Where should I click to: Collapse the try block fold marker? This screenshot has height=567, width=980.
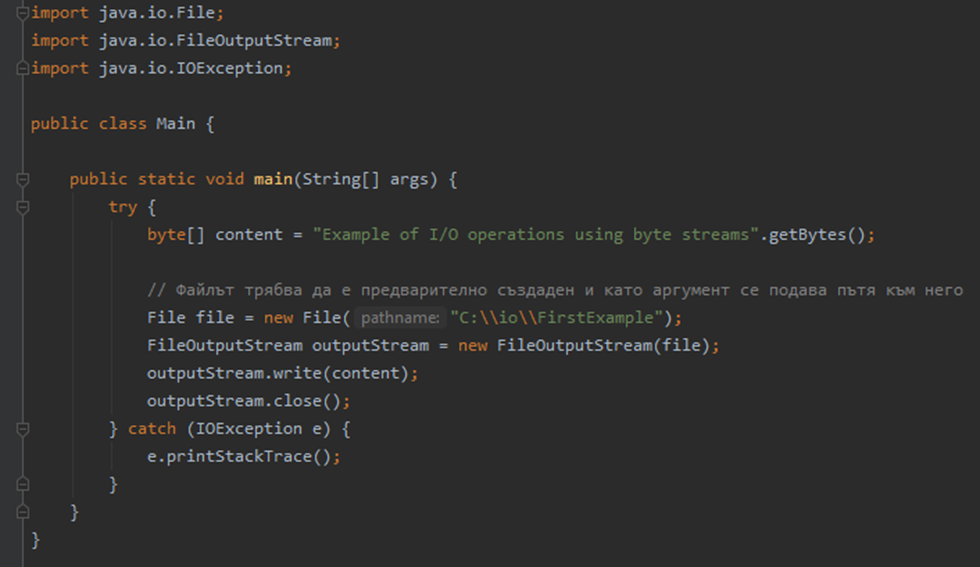(x=22, y=207)
